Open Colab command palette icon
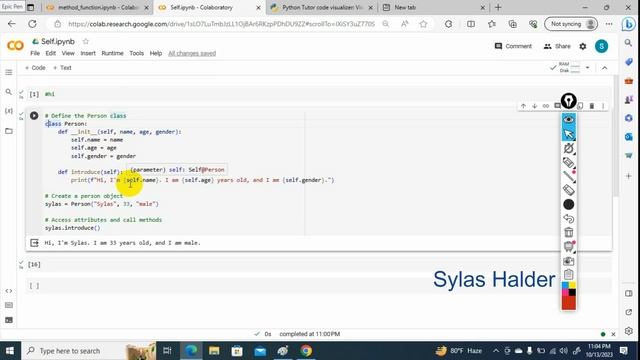The image size is (640, 360). (9, 305)
